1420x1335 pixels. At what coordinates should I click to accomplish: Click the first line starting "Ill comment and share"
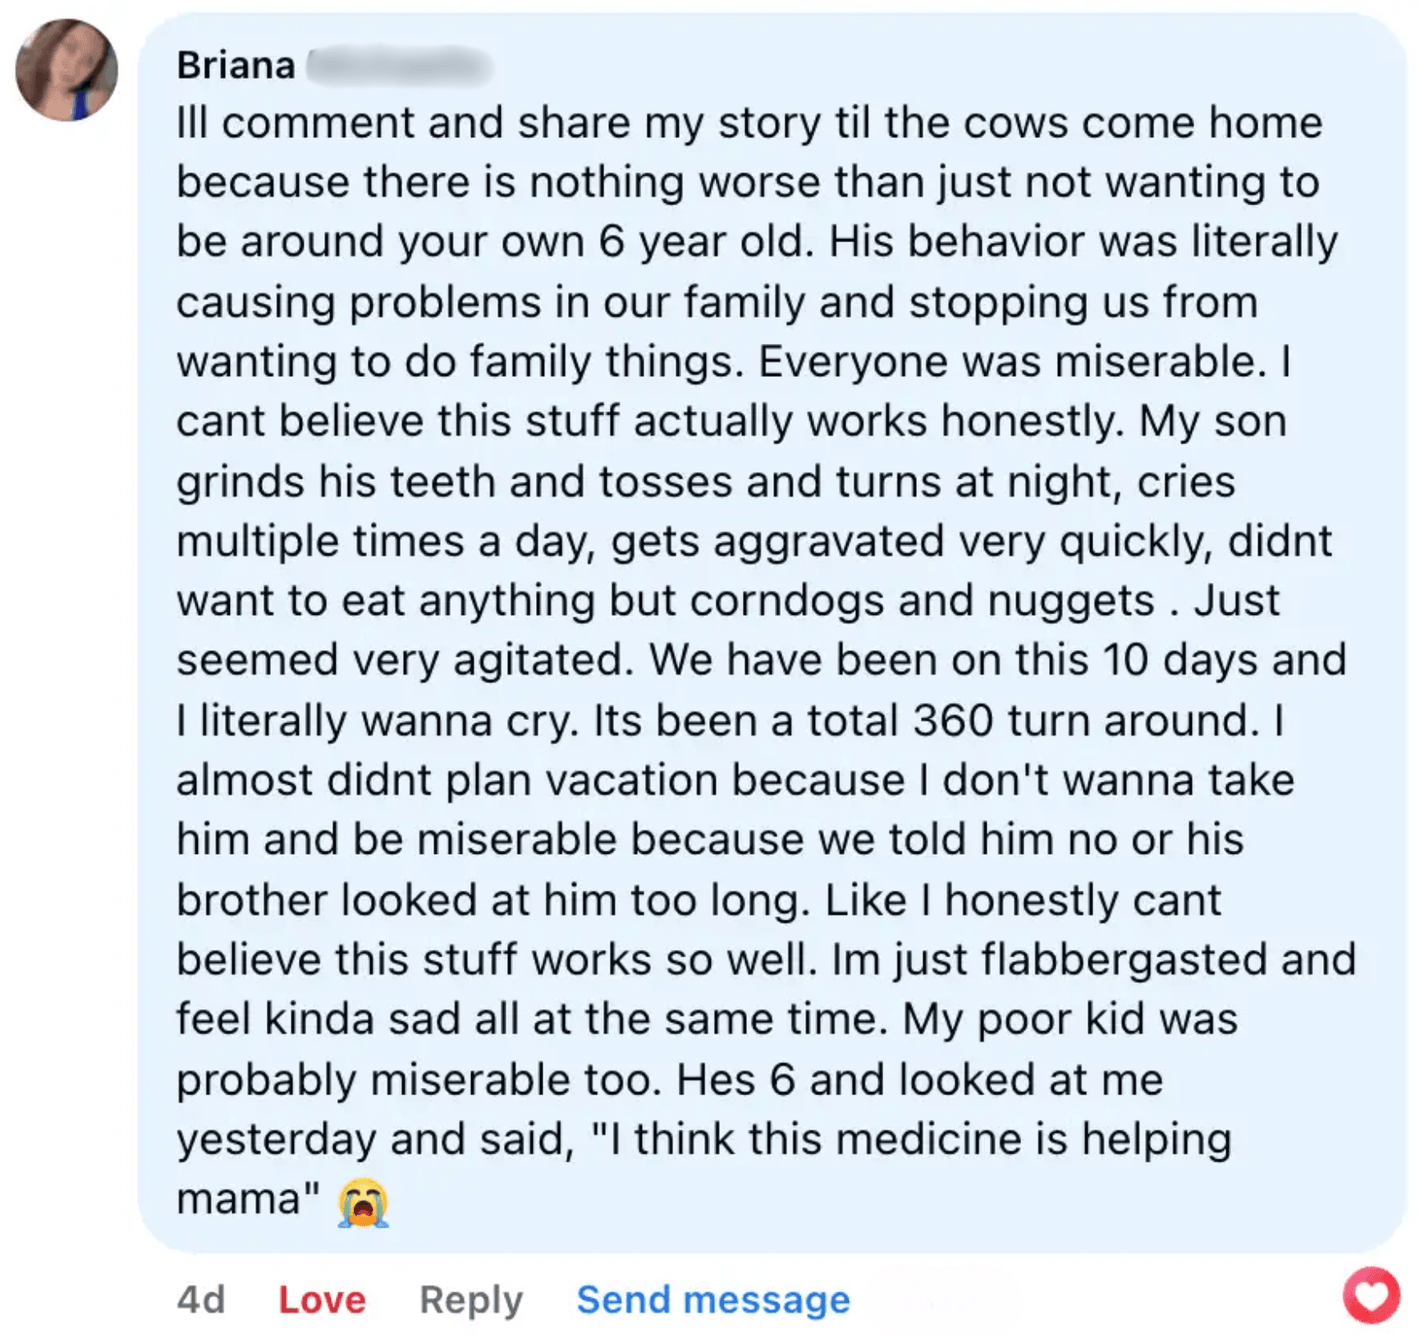pyautogui.click(x=749, y=123)
